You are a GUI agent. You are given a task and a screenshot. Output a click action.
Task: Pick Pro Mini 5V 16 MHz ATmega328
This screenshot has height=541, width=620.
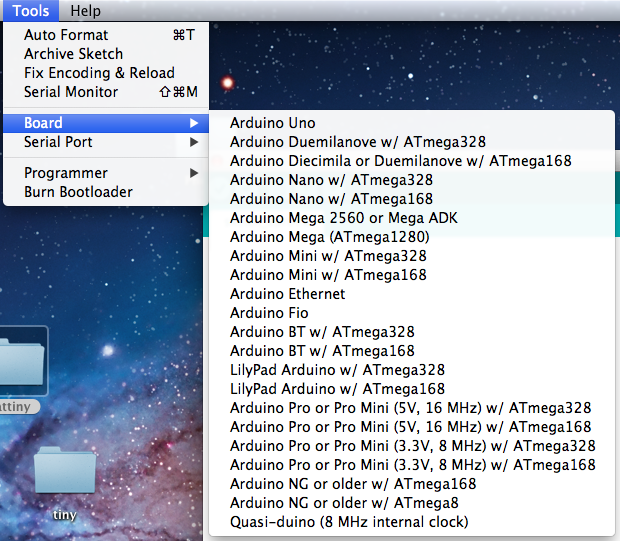coord(412,408)
